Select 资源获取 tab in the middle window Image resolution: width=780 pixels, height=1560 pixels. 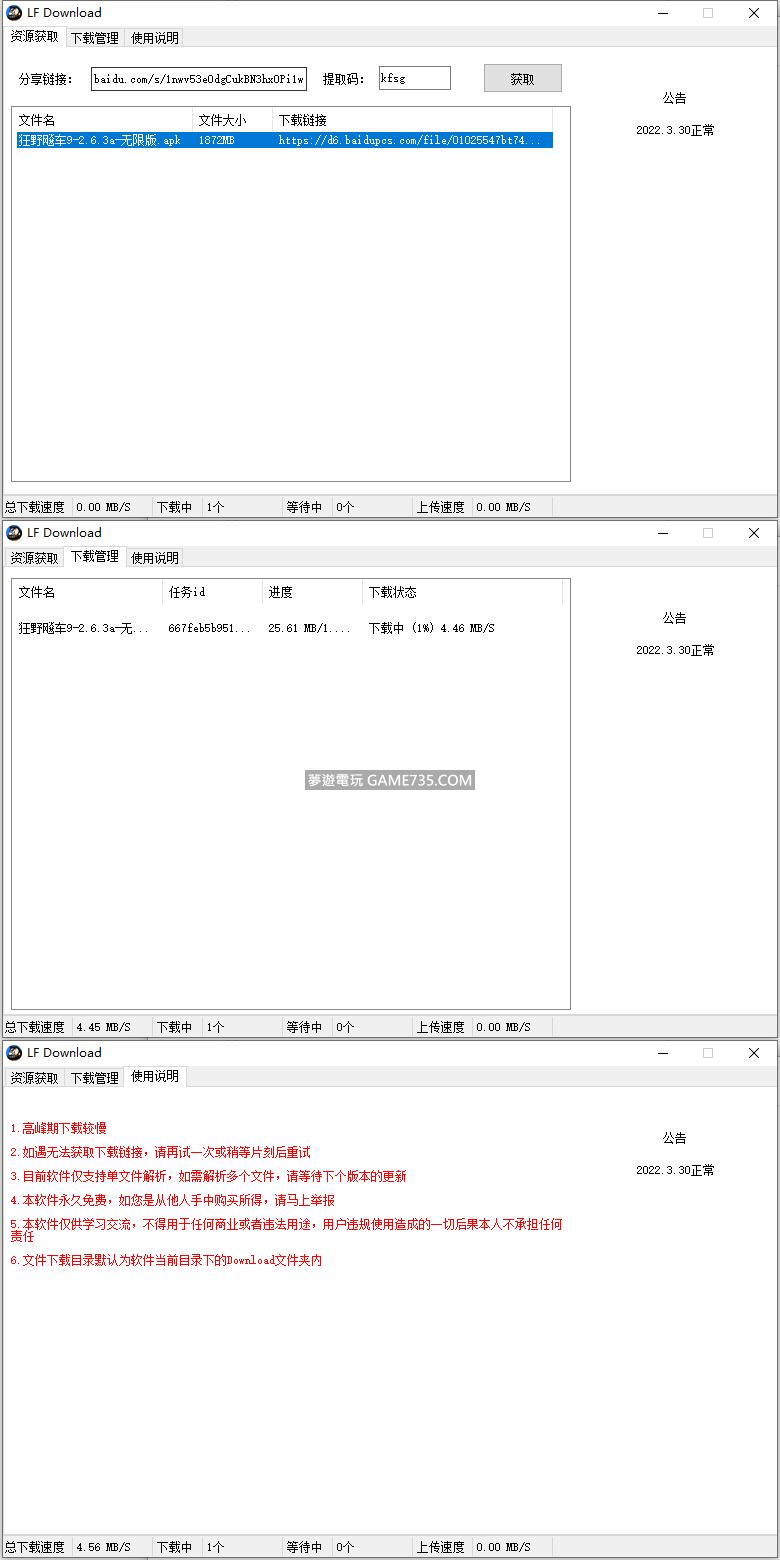pyautogui.click(x=34, y=558)
